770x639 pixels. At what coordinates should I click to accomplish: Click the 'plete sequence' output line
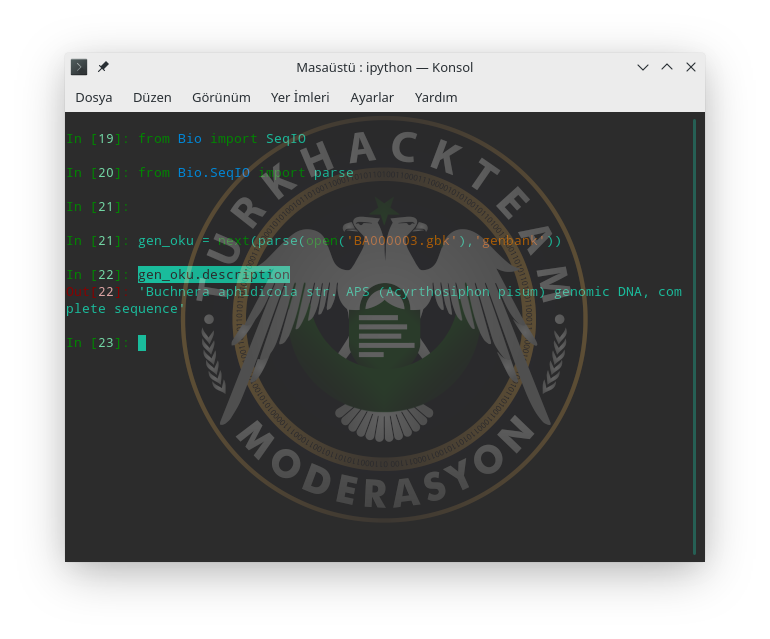tap(125, 309)
